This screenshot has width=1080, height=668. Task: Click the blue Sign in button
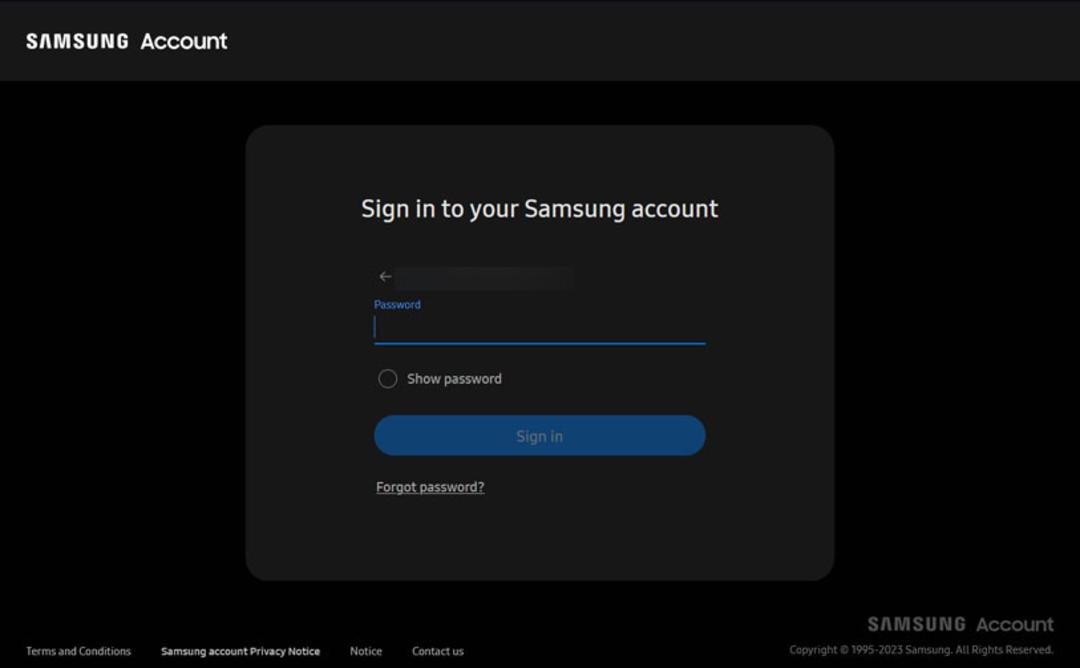539,435
